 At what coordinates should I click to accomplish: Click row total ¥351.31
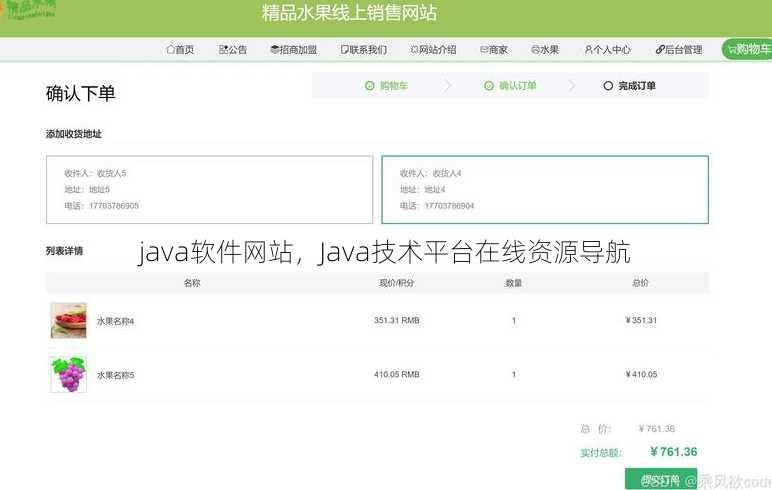pos(641,321)
